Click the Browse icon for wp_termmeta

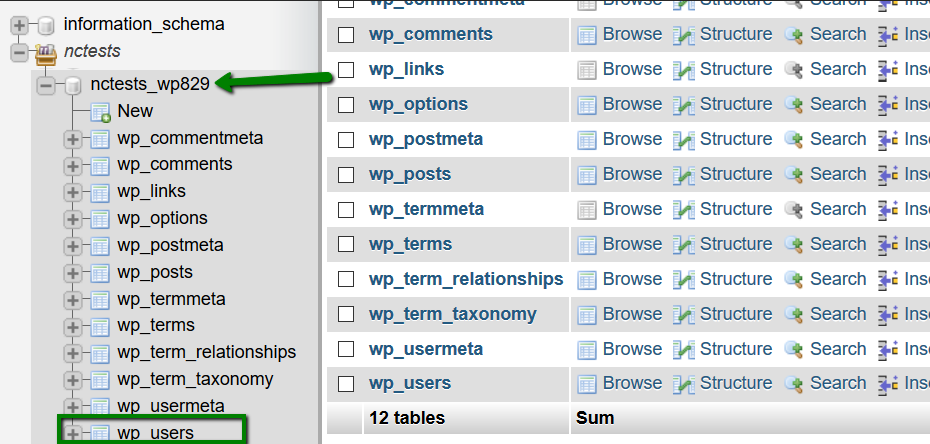click(587, 210)
